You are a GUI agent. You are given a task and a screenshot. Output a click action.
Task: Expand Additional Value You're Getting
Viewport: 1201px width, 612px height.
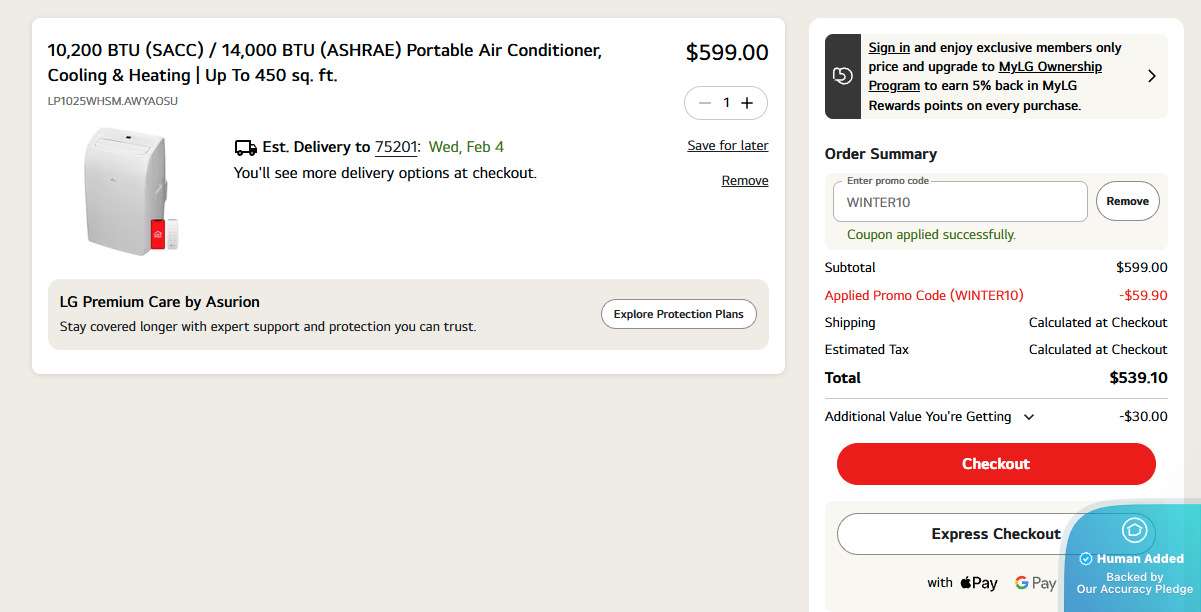[x=1029, y=417]
